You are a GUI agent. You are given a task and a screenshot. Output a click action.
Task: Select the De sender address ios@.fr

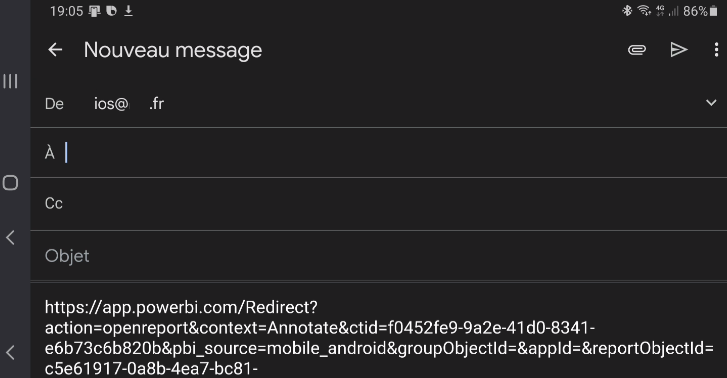point(129,103)
